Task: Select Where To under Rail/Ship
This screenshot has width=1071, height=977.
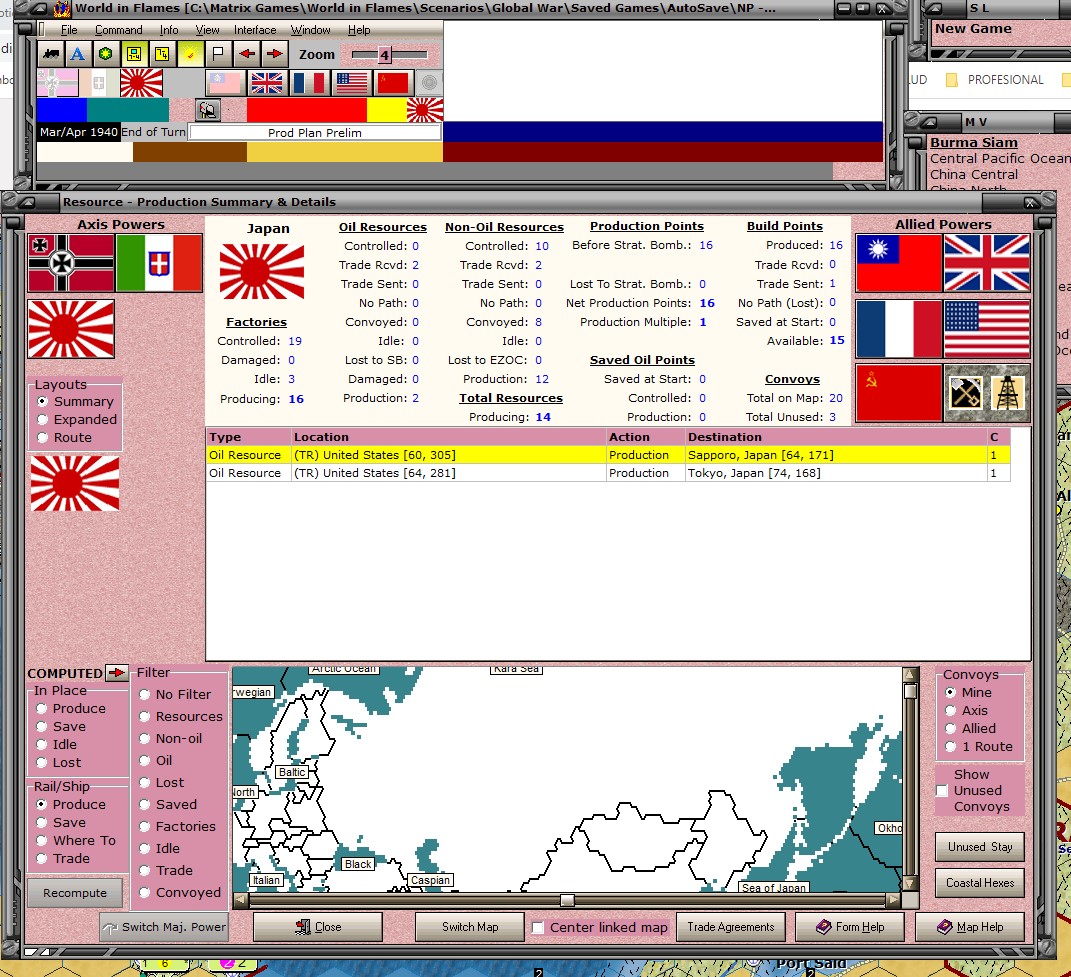Action: tap(42, 840)
